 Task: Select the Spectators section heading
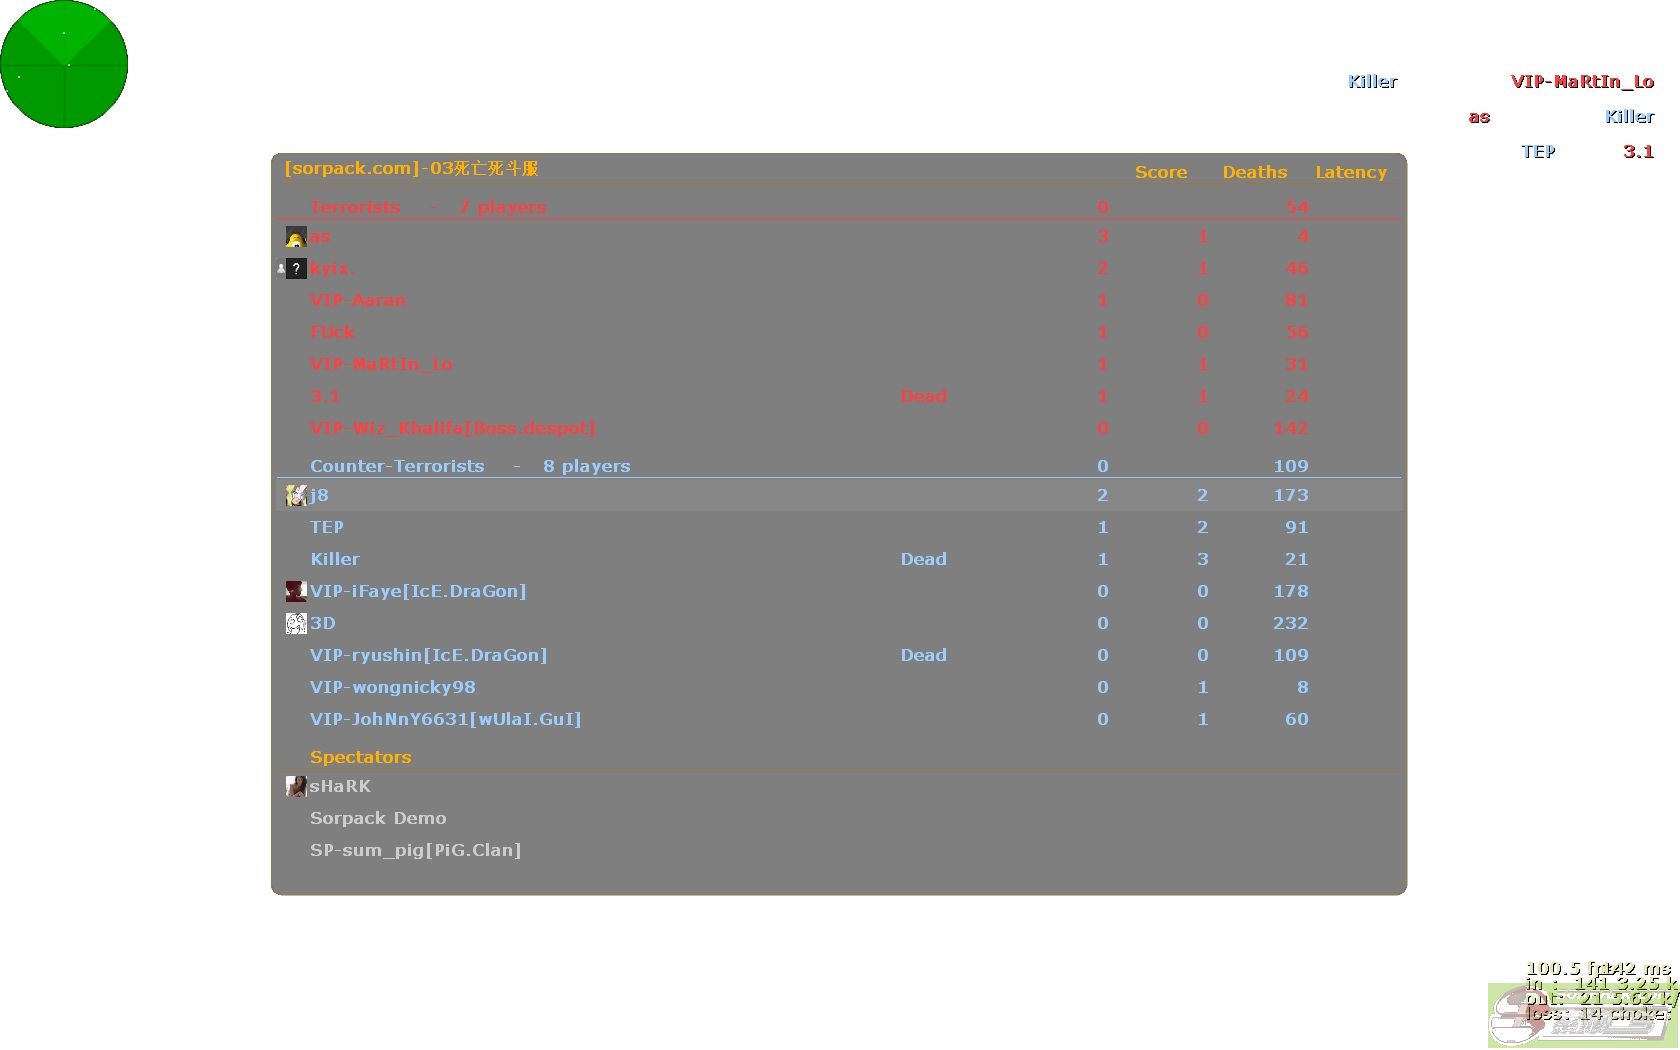click(x=360, y=757)
